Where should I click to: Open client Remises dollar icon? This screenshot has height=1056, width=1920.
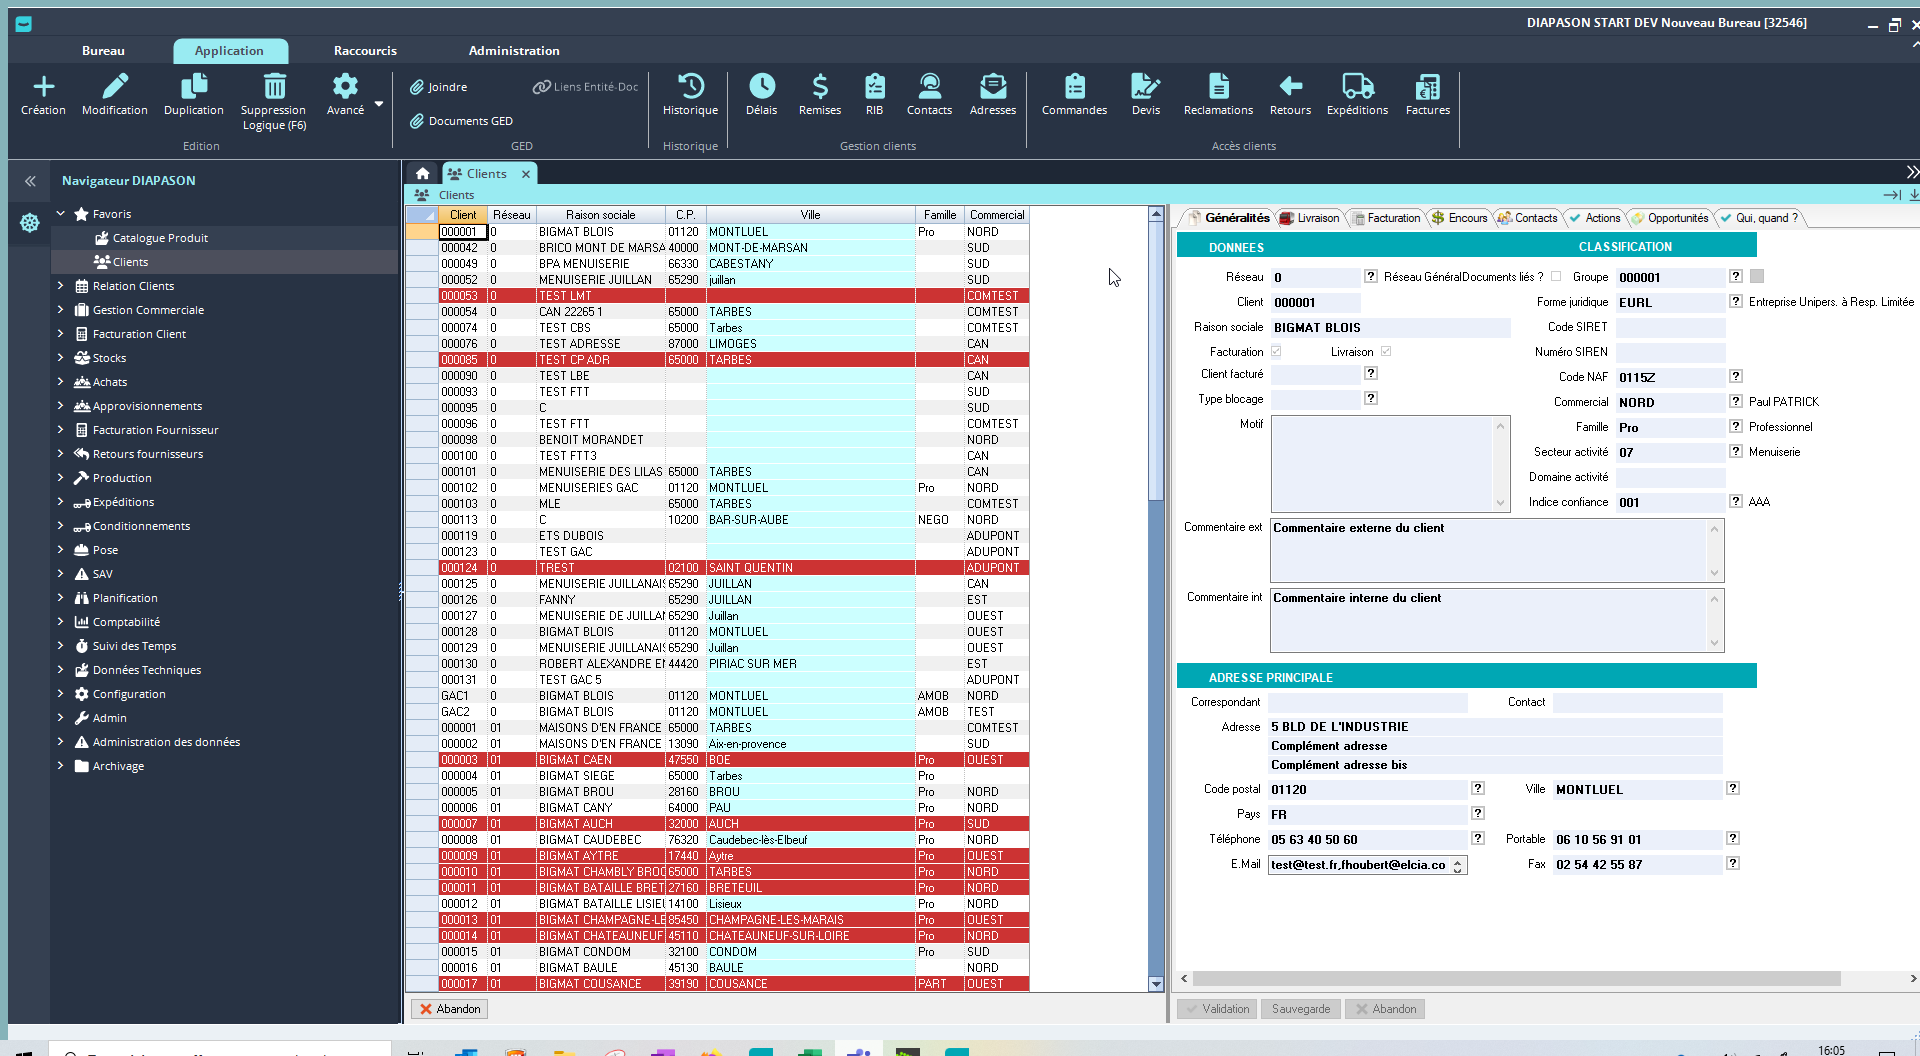[819, 87]
